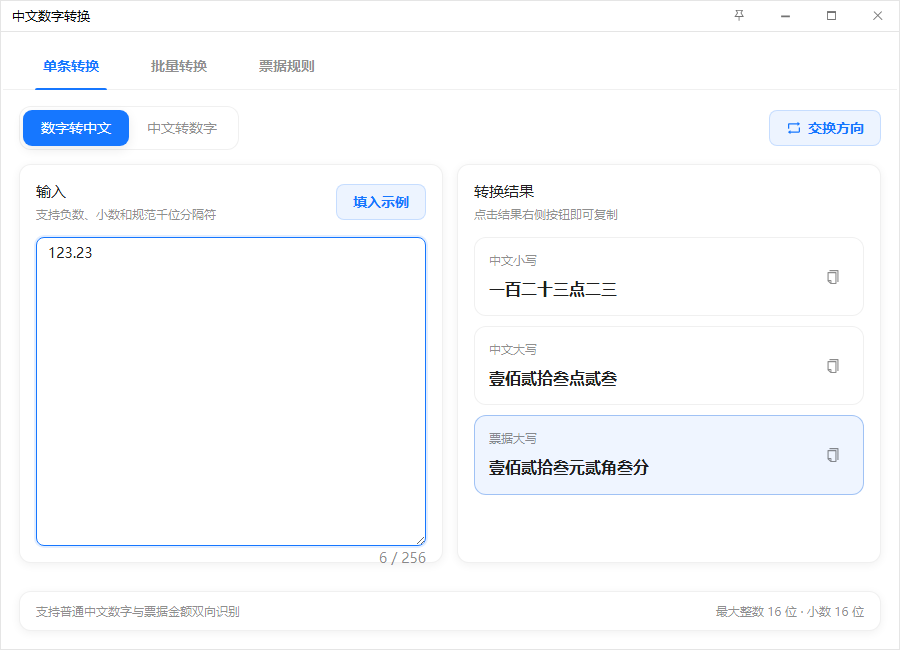Switch to the 单条转换 tab

coord(71,66)
